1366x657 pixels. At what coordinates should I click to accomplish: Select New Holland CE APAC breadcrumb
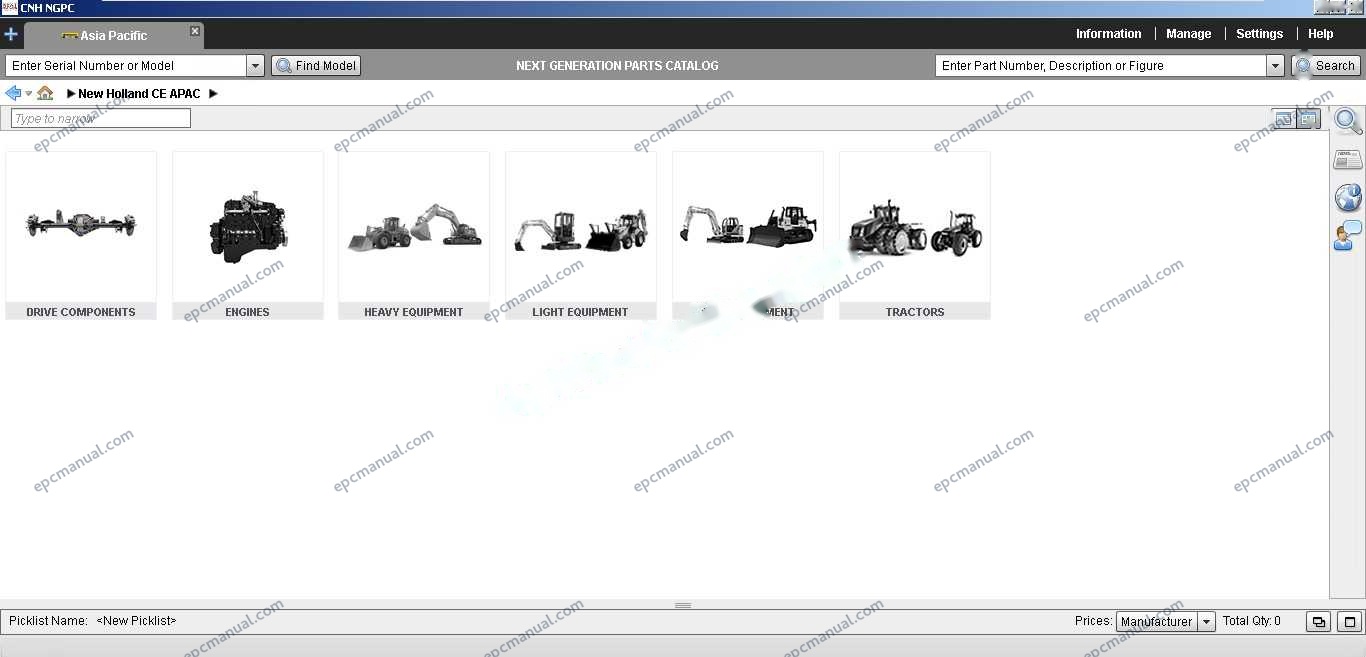click(x=139, y=94)
